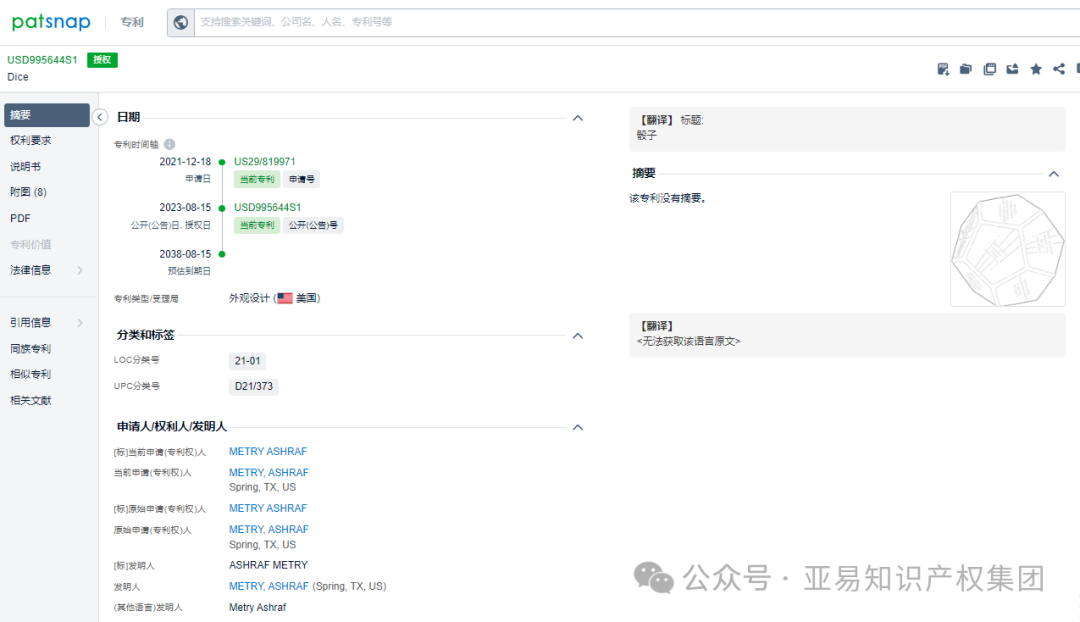Click the PDF download icon

click(943, 68)
